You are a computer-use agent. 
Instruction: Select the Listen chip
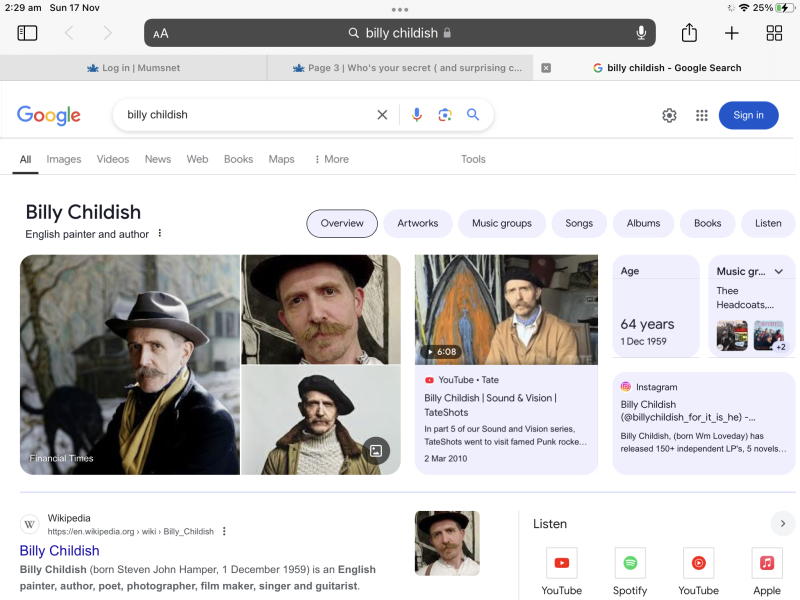768,223
